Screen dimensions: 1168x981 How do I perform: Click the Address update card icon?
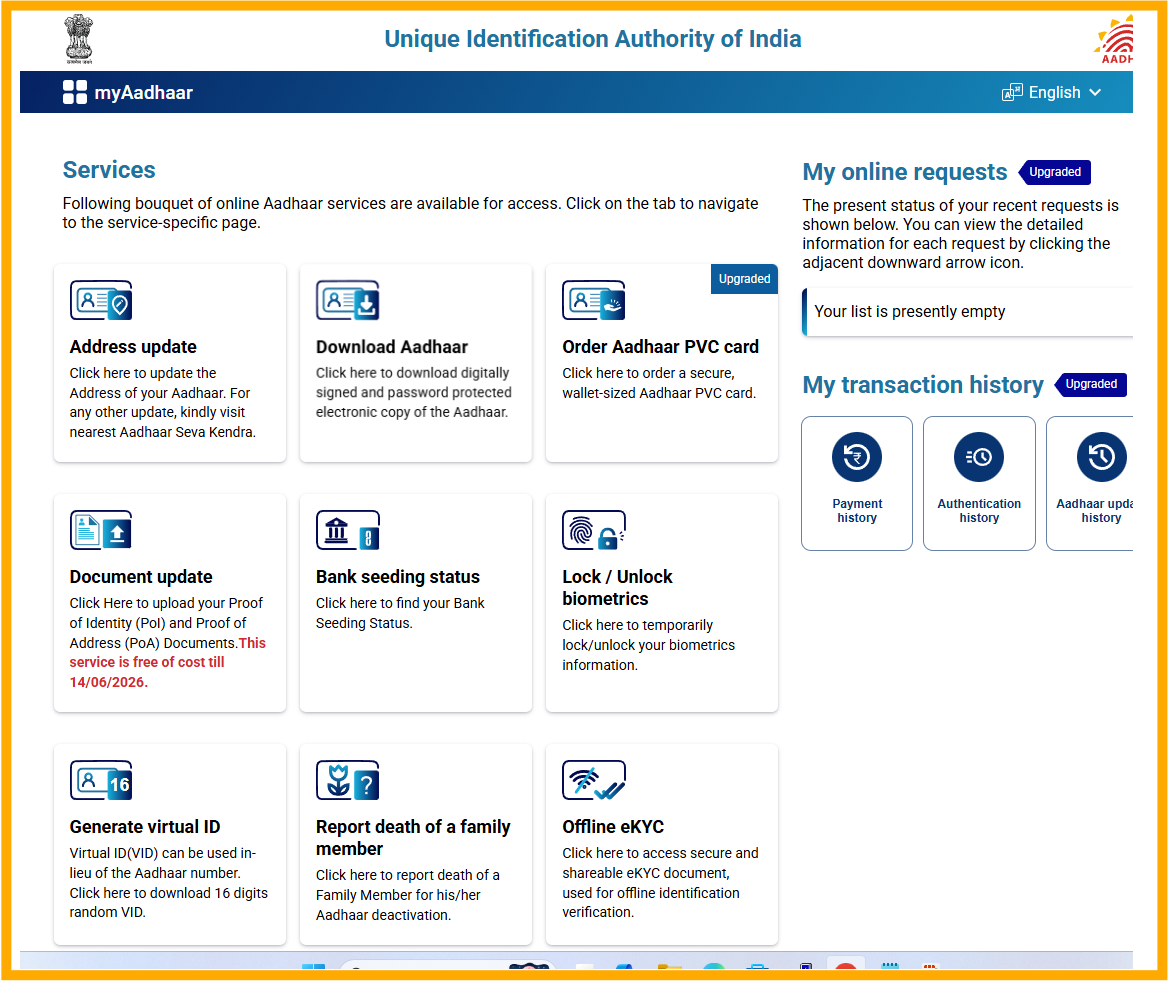coord(101,300)
